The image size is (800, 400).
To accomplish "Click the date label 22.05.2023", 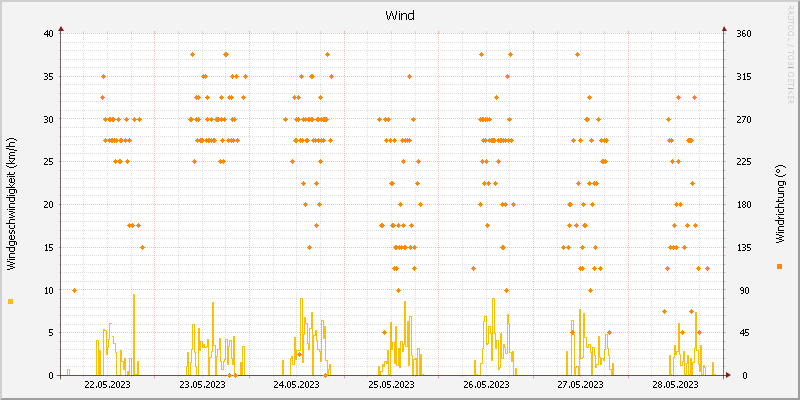I will 107,384.
